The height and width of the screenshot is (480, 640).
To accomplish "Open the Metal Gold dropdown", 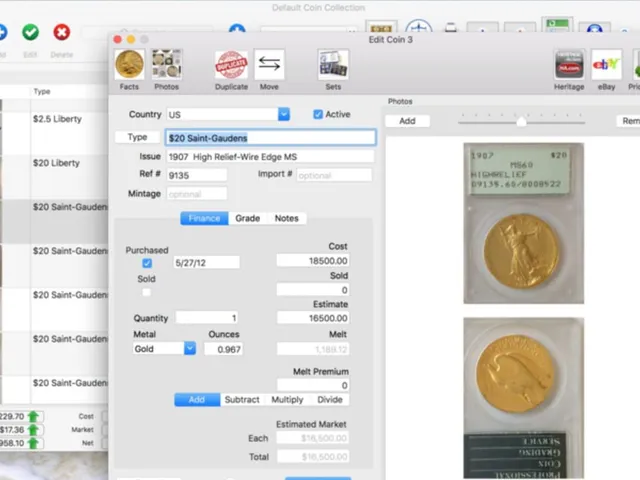I will [190, 349].
